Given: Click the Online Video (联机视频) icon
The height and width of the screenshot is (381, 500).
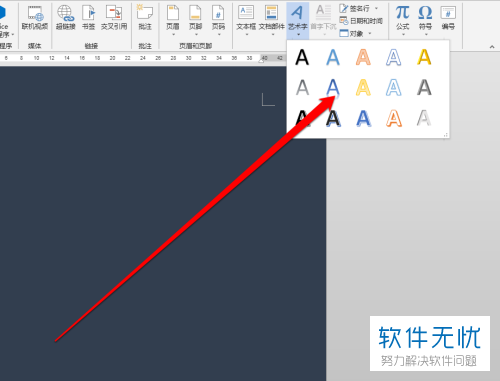Looking at the screenshot, I should [x=35, y=18].
